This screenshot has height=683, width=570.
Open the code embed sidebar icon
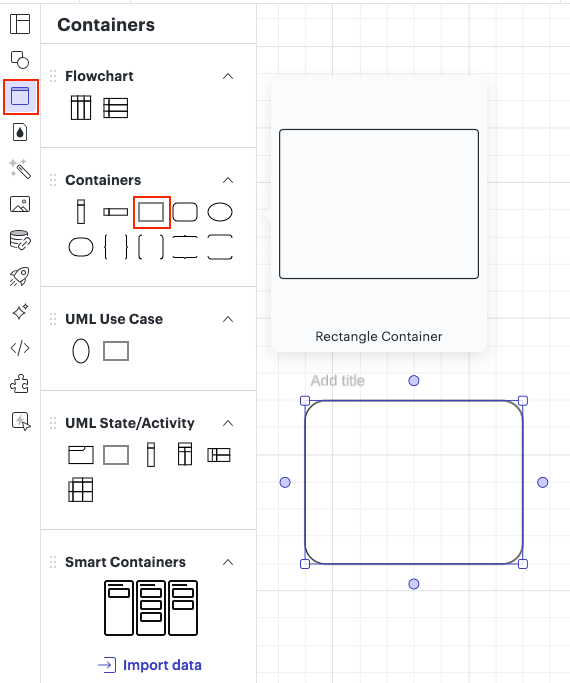tap(20, 348)
